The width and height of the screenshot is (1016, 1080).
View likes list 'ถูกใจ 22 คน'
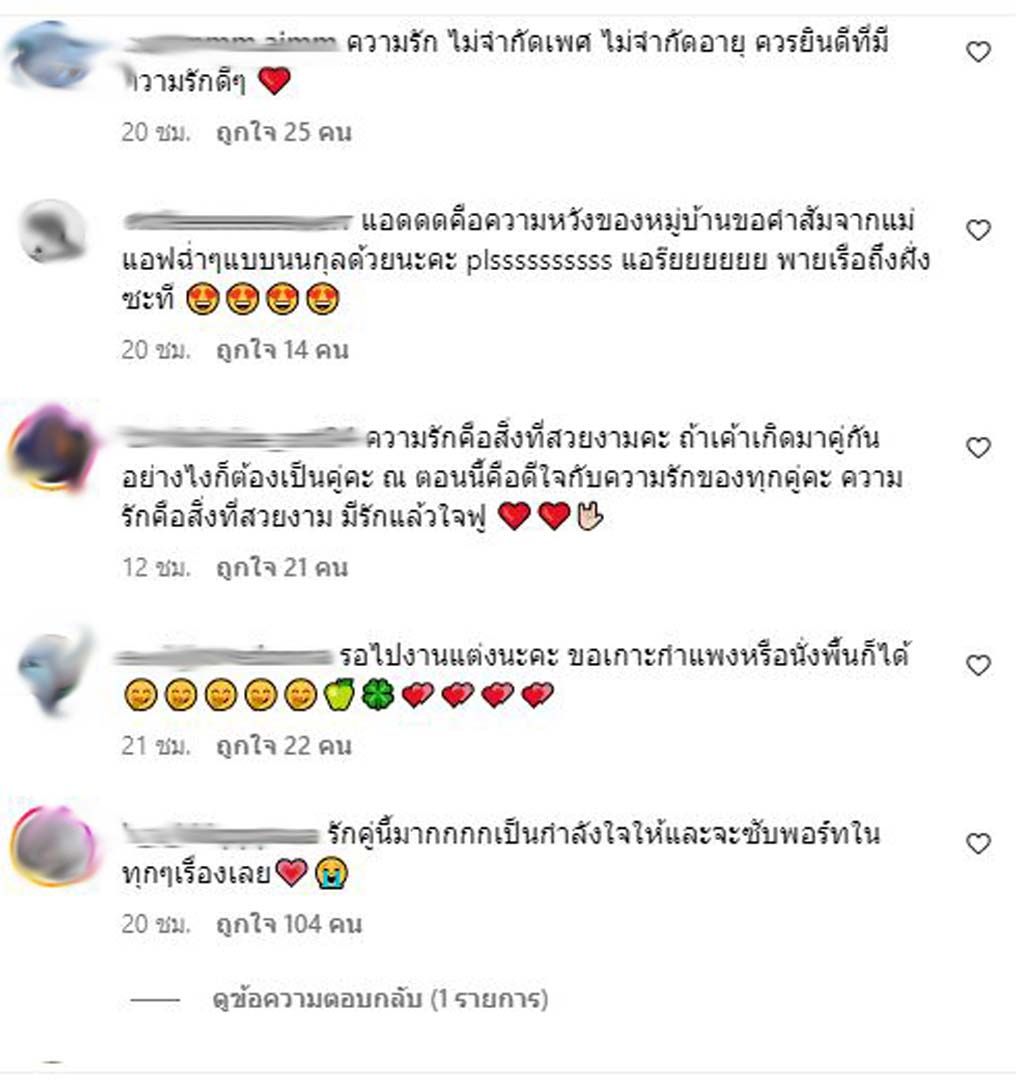pyautogui.click(x=284, y=745)
